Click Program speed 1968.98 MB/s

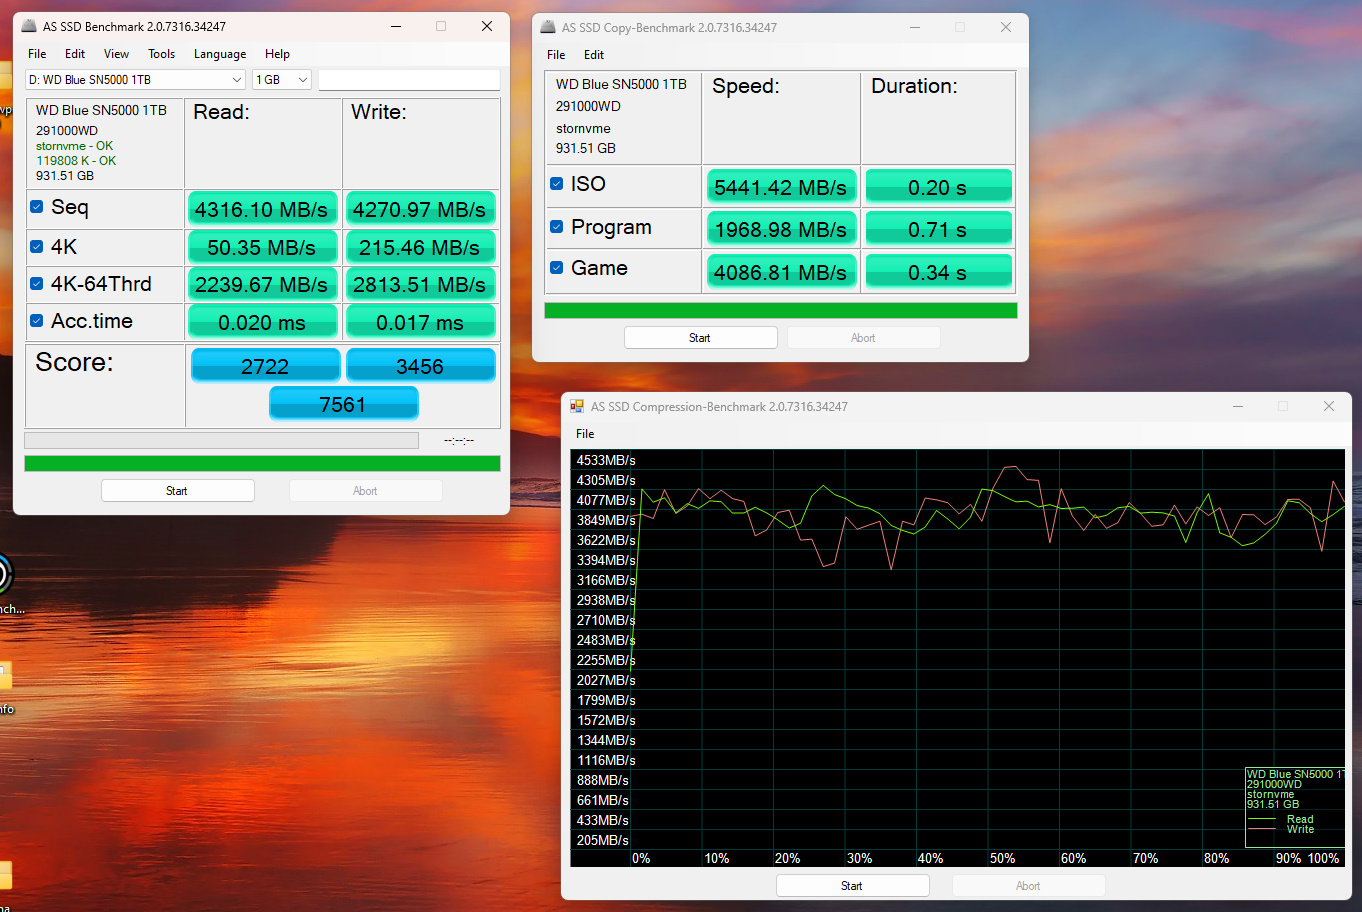coord(782,229)
